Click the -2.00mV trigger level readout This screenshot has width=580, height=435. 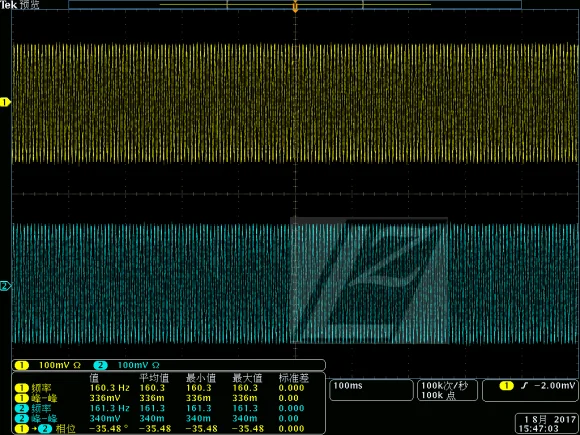click(554, 386)
